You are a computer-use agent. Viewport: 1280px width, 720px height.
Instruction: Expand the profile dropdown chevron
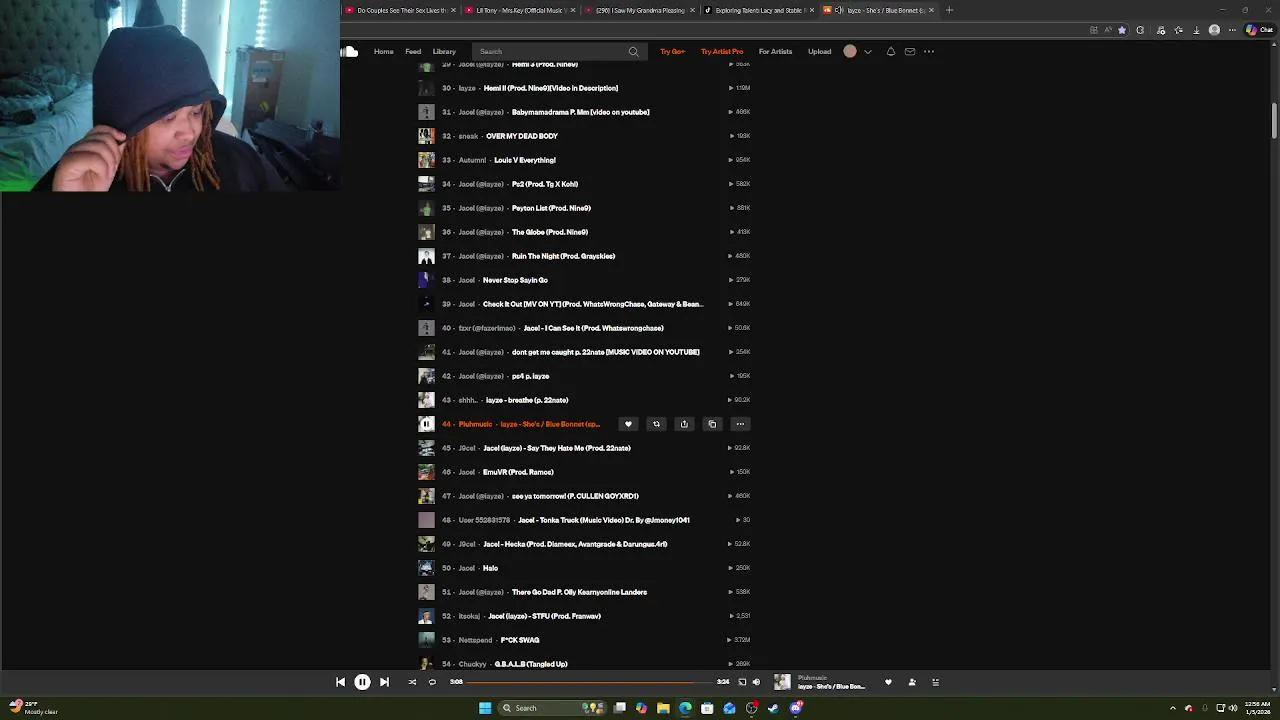(867, 51)
